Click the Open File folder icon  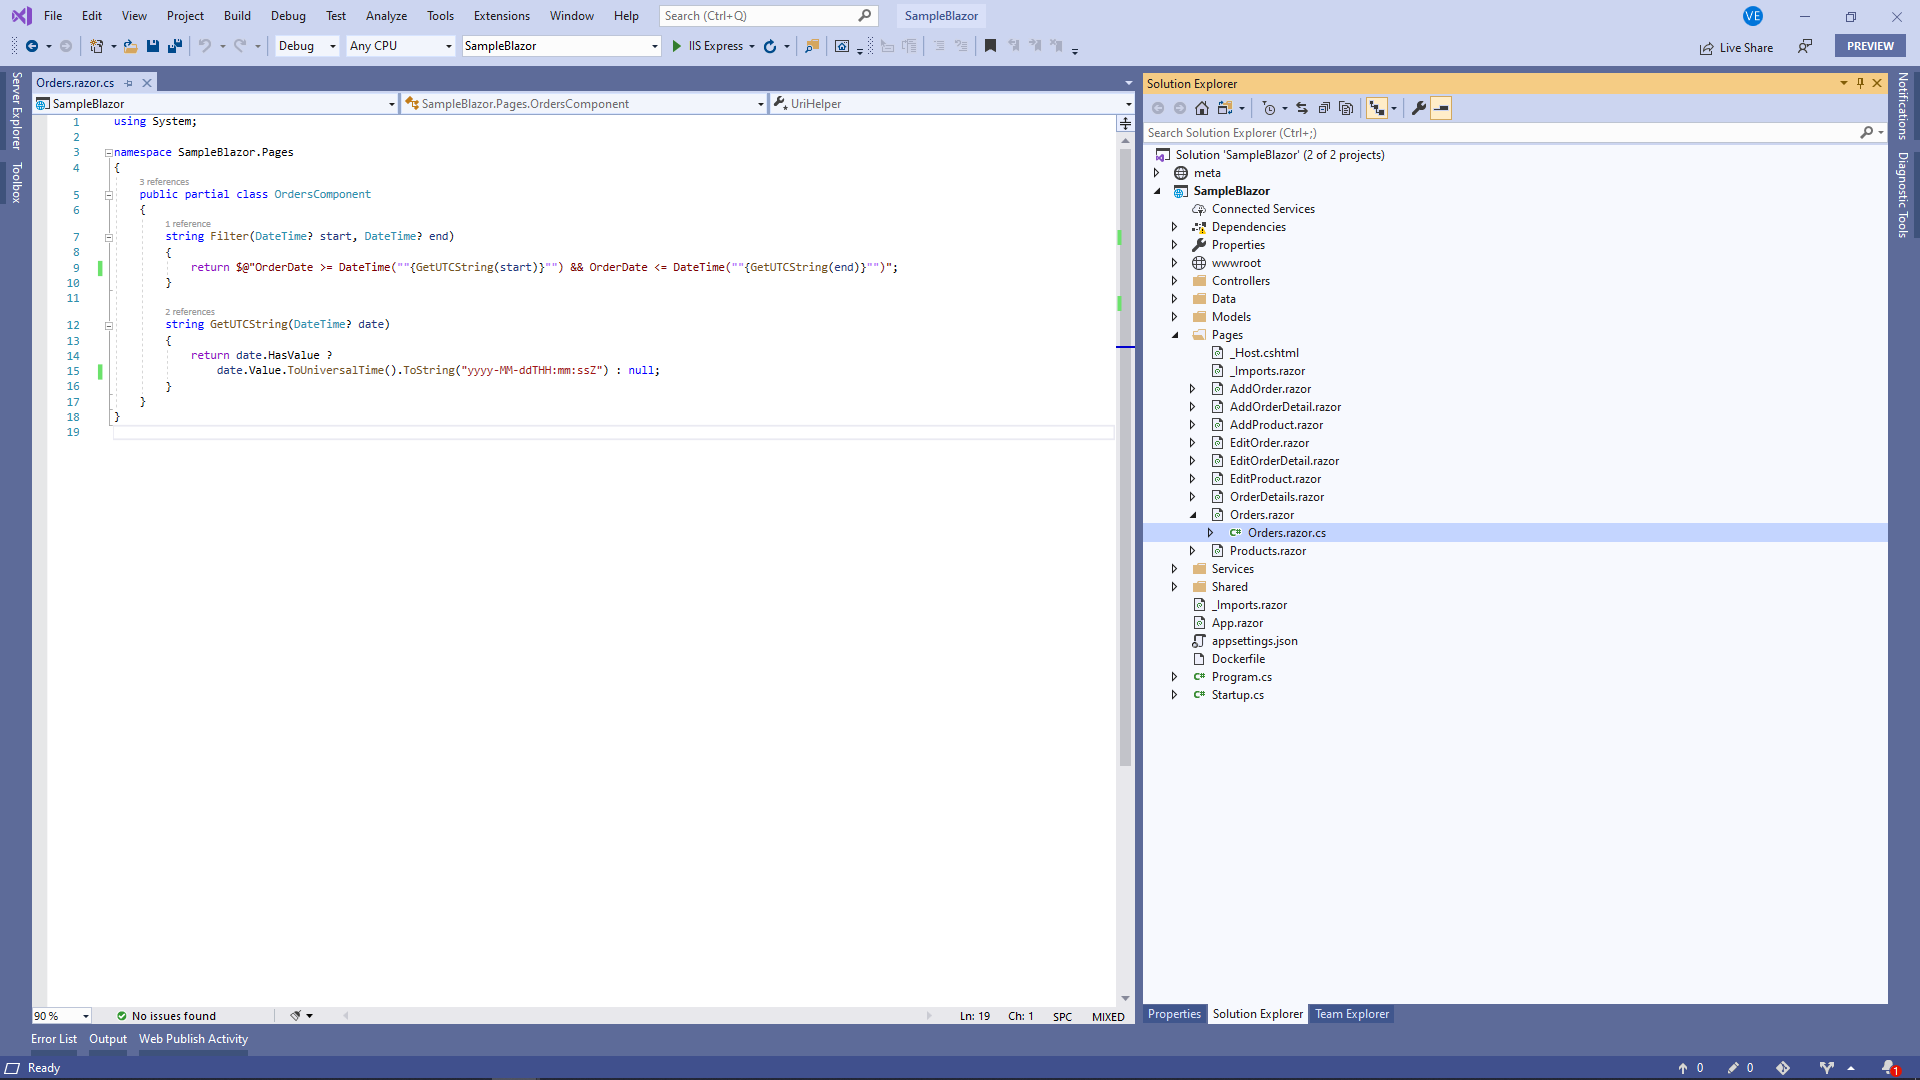[130, 46]
